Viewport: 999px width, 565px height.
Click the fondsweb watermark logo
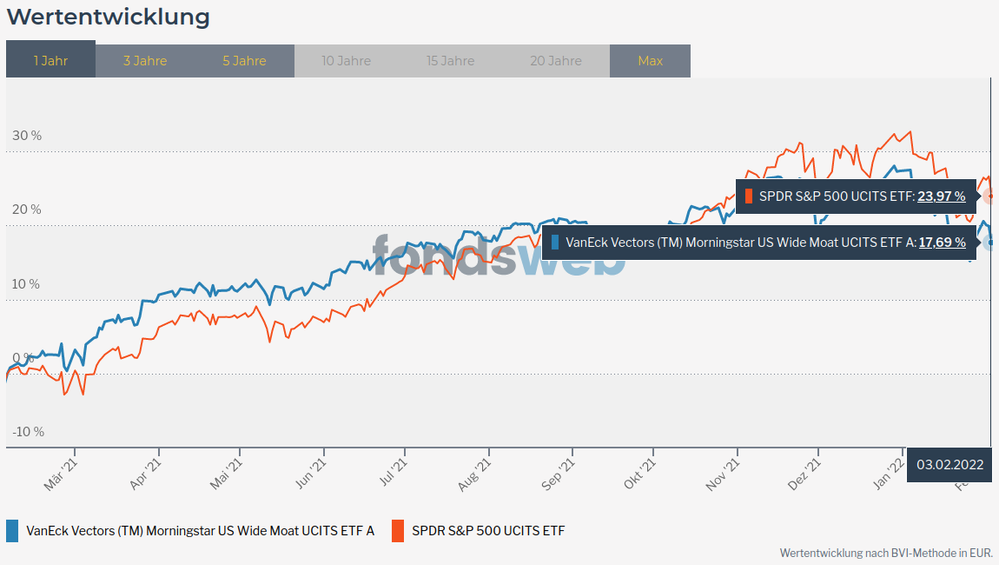pyautogui.click(x=499, y=255)
